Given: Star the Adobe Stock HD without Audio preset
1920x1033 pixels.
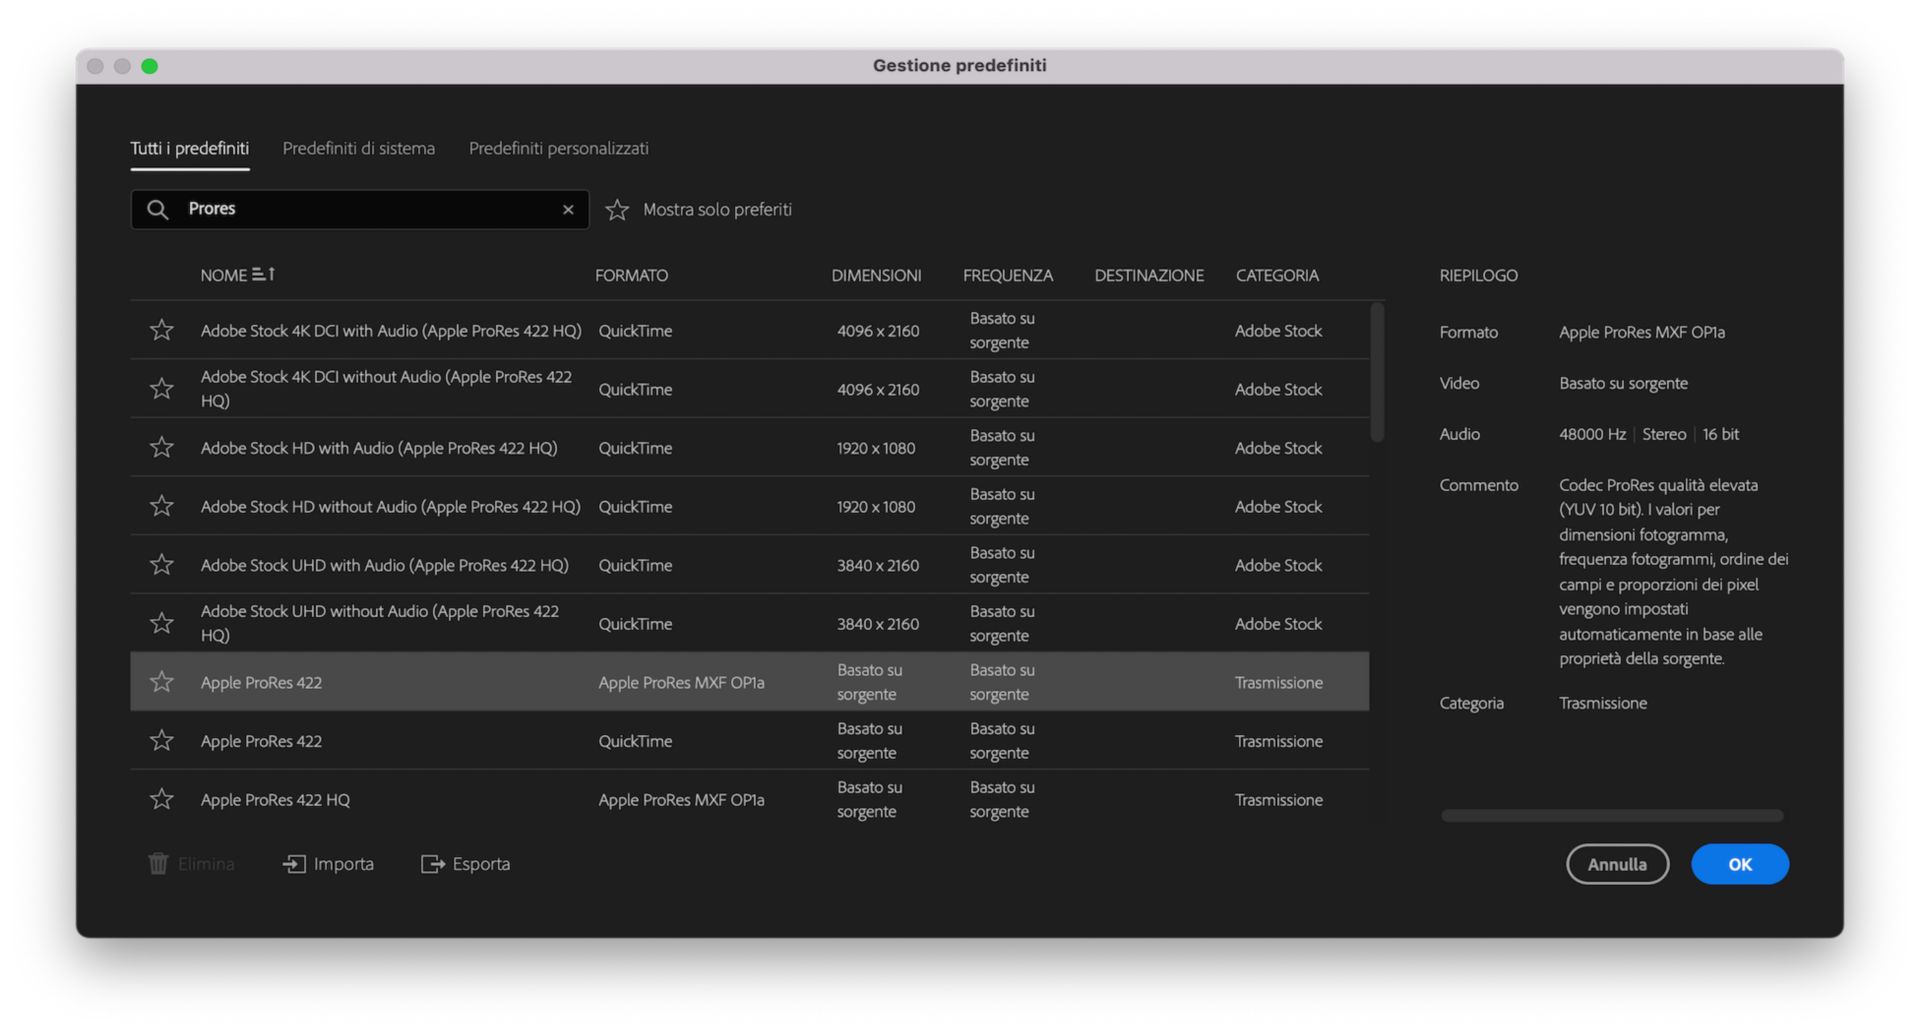Looking at the screenshot, I should coord(161,506).
